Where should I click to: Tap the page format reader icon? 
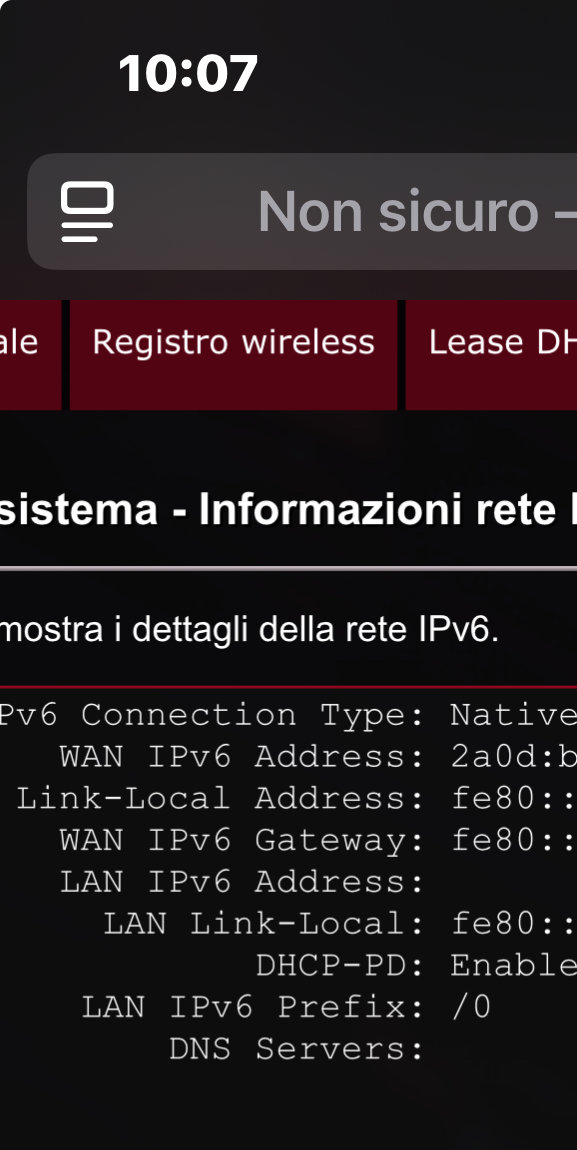click(x=87, y=211)
